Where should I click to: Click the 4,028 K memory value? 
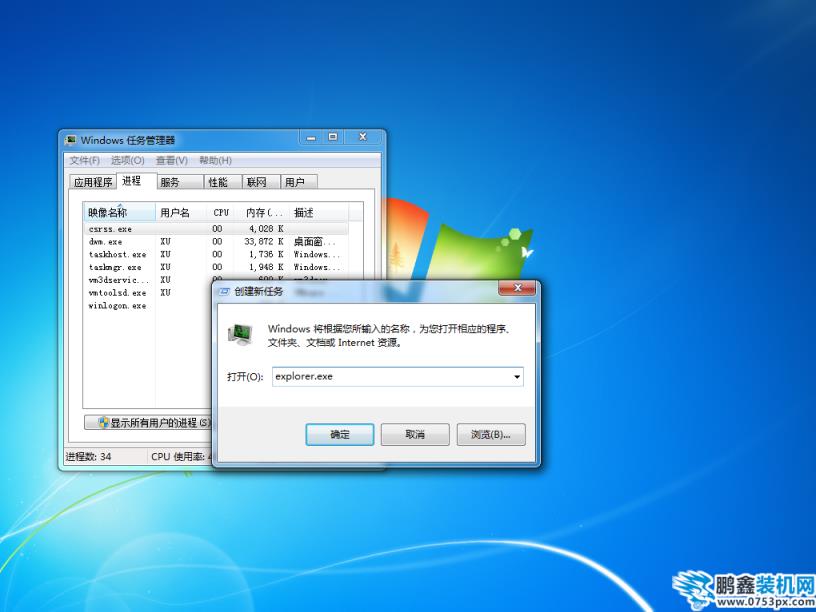266,229
